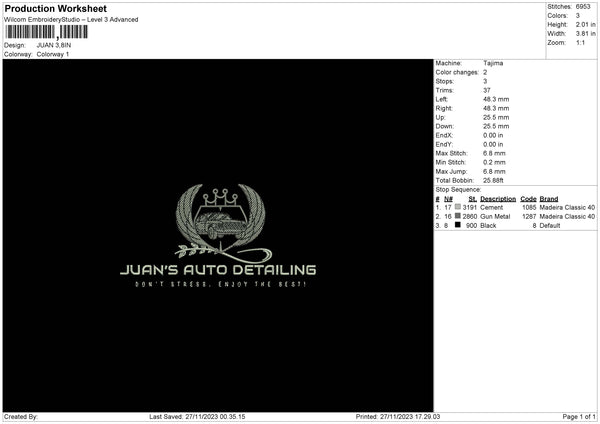Click the Cement row stitch count 3191
Viewport: 600px width, 424px height.
click(470, 207)
